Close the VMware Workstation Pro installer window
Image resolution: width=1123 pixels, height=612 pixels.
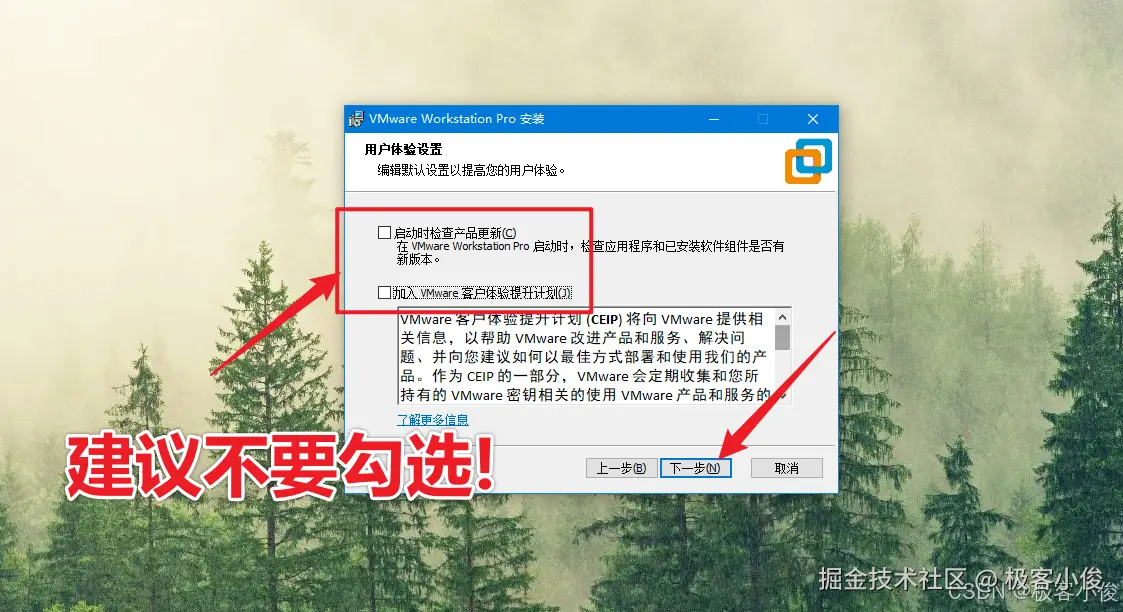coord(813,119)
